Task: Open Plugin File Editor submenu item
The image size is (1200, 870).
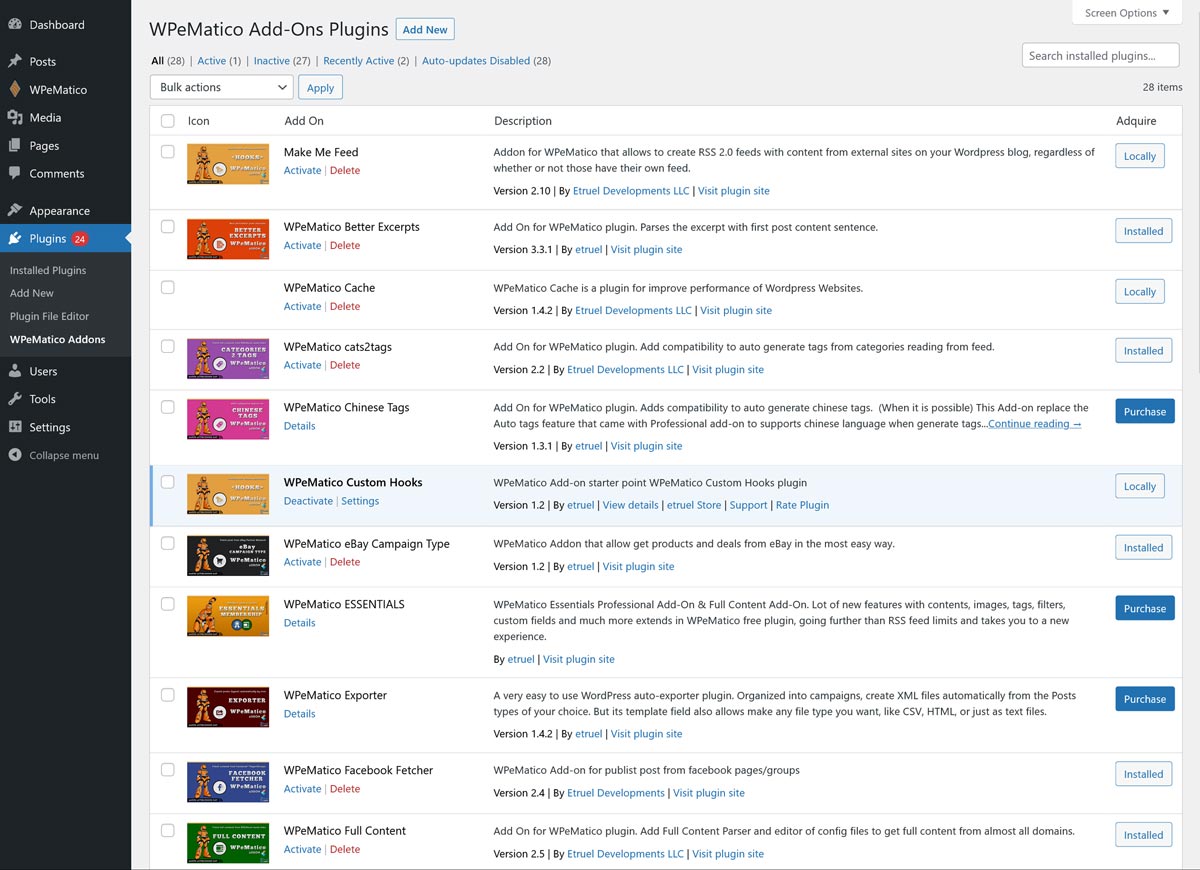Action: 49,316
